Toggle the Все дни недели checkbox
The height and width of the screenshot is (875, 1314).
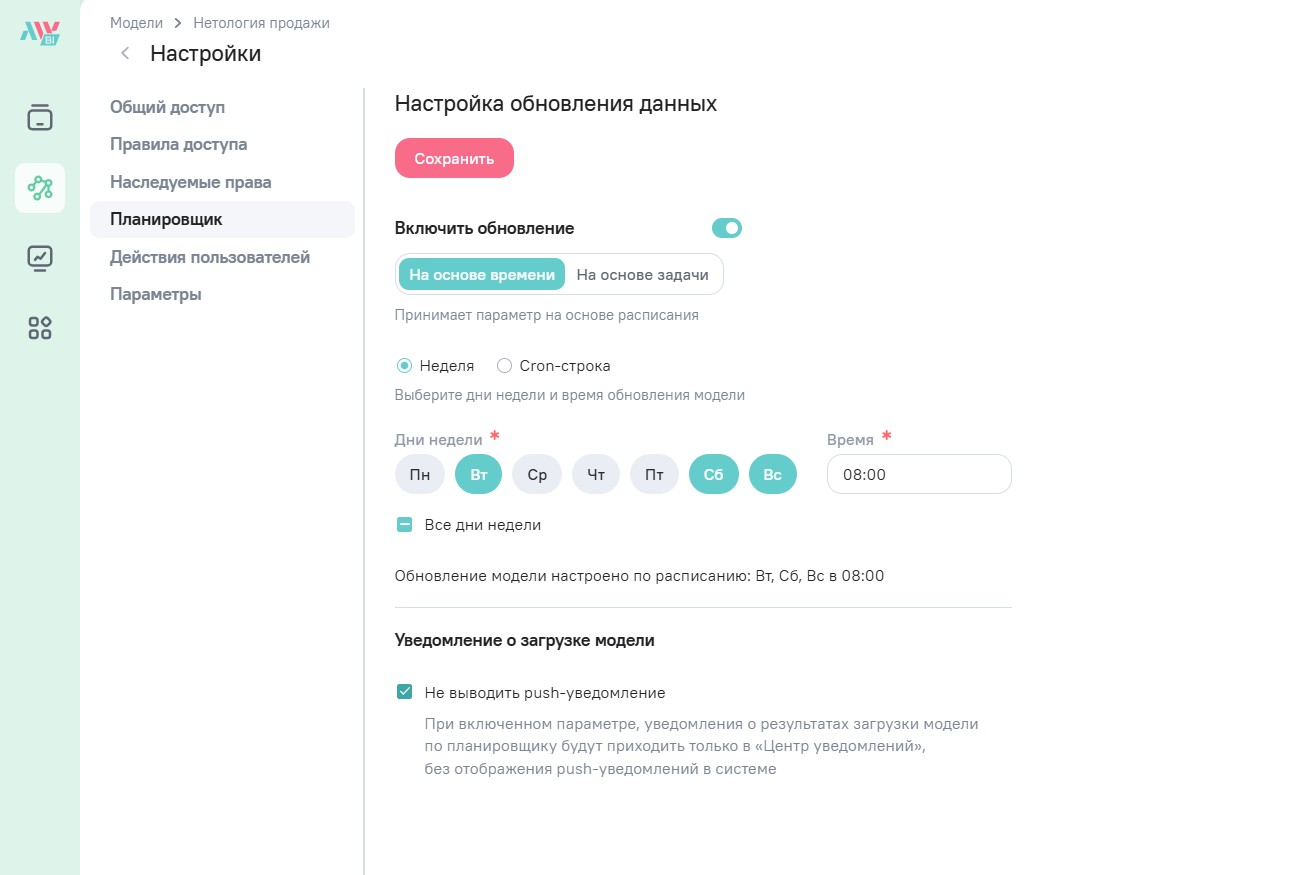click(405, 525)
